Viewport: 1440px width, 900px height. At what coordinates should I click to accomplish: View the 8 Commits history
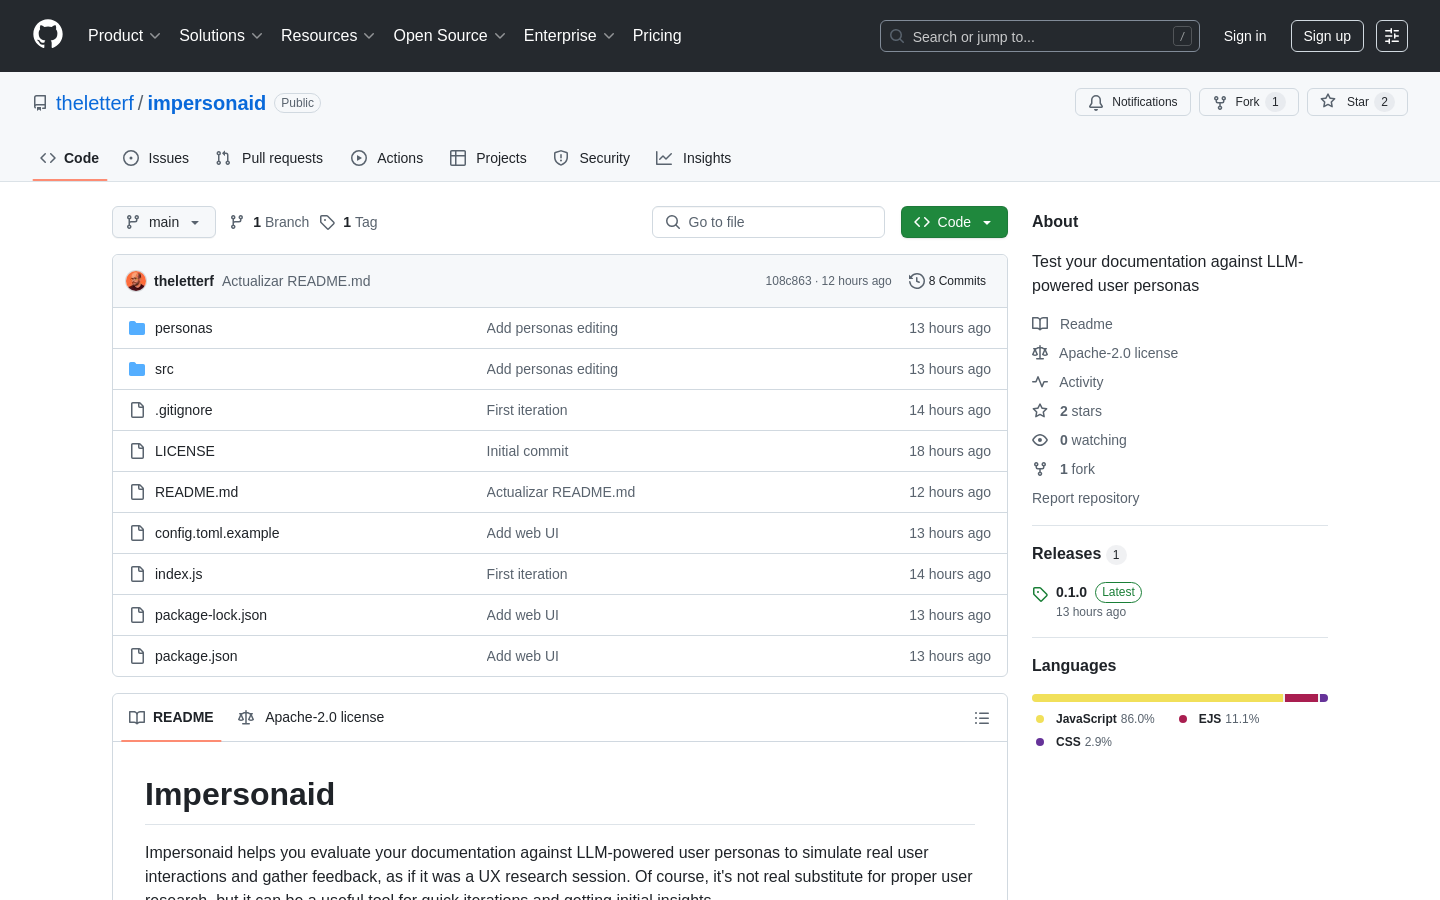[947, 281]
